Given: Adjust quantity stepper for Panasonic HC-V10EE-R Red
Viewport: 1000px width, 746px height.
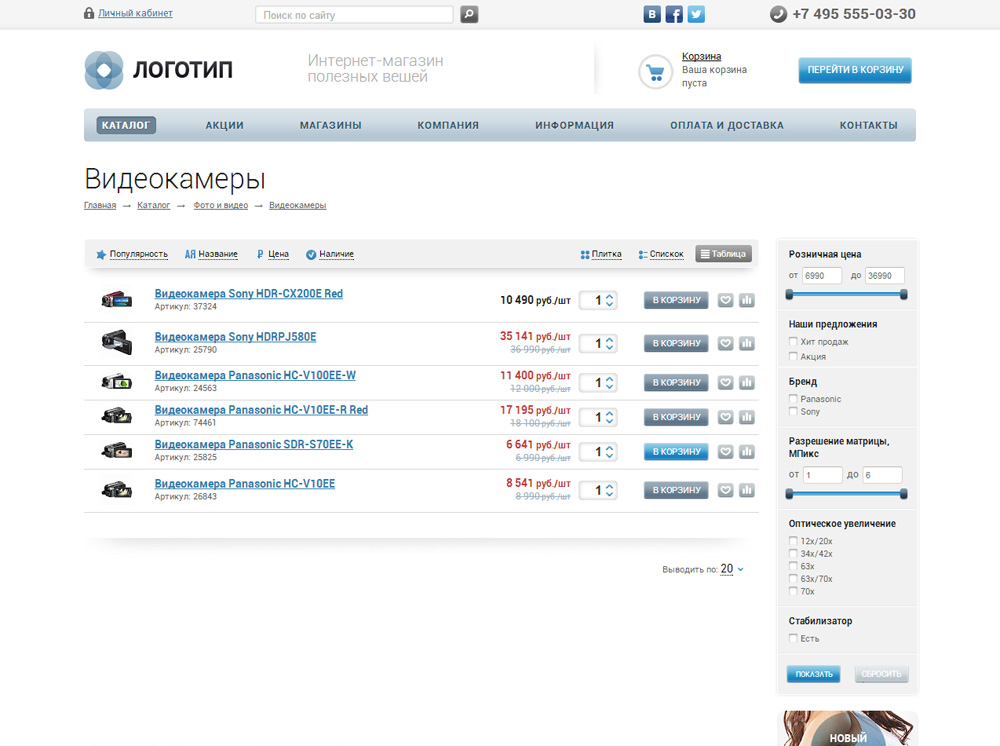Looking at the screenshot, I should [609, 417].
